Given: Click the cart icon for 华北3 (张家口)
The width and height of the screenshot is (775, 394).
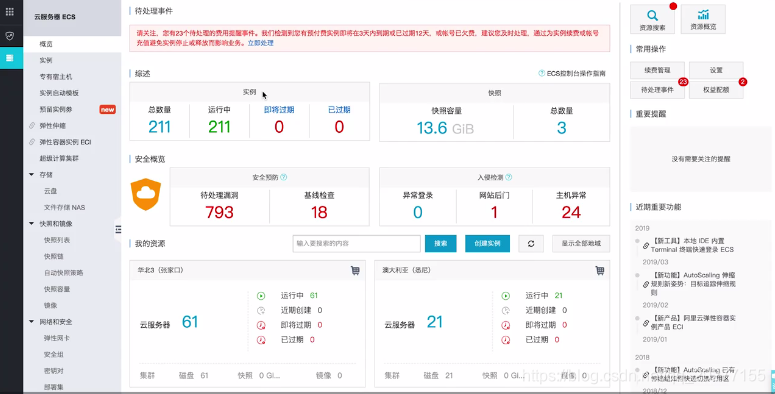Looking at the screenshot, I should (x=355, y=270).
